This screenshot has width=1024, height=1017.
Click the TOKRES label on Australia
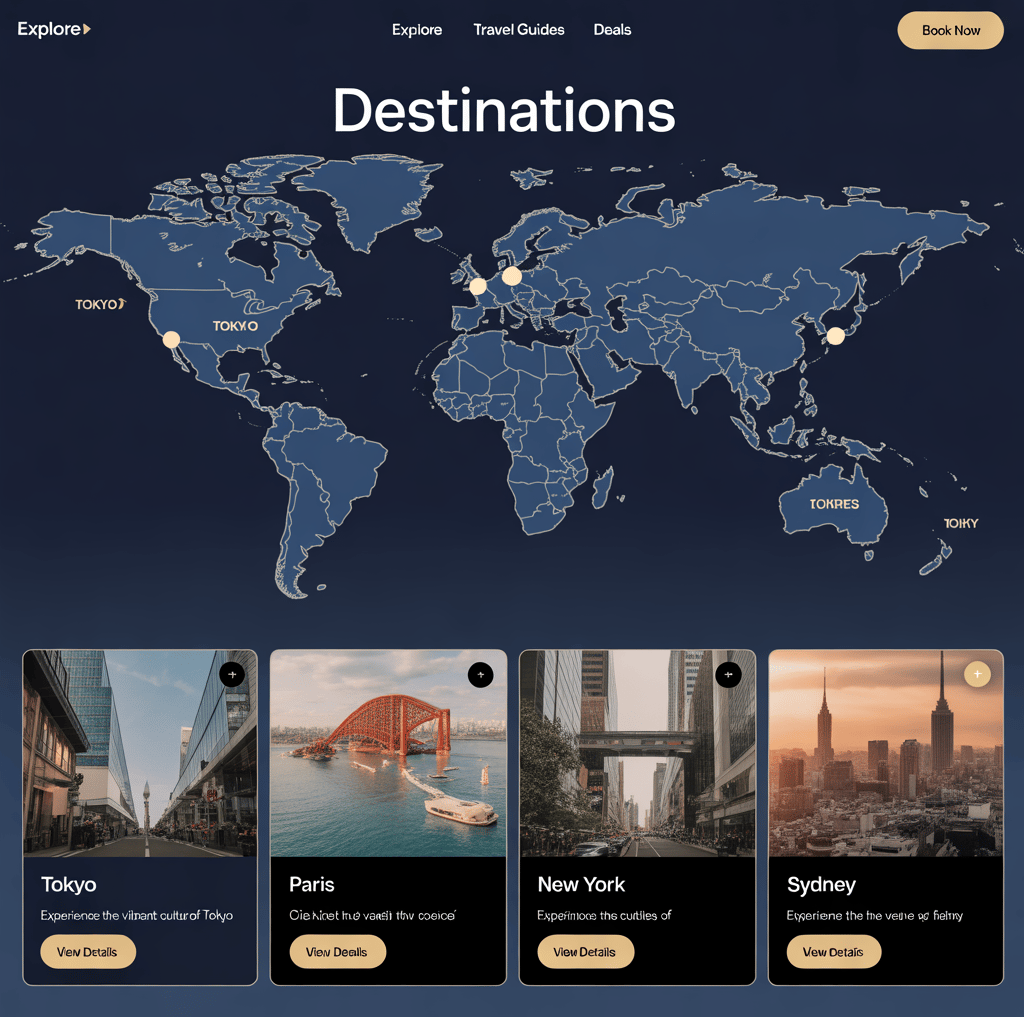click(834, 504)
